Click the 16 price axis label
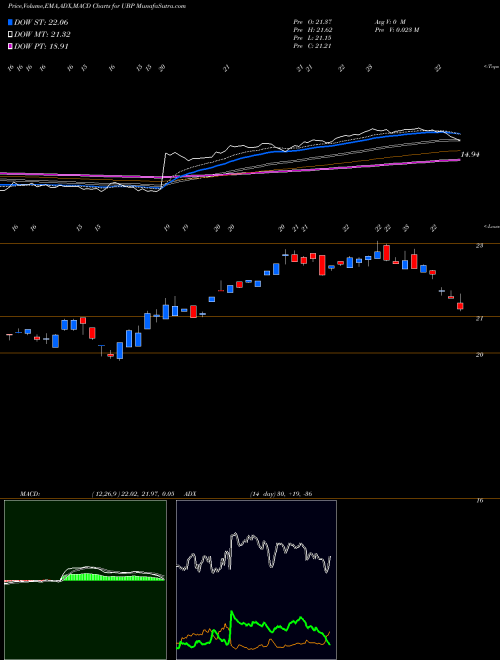 pyautogui.click(x=479, y=501)
